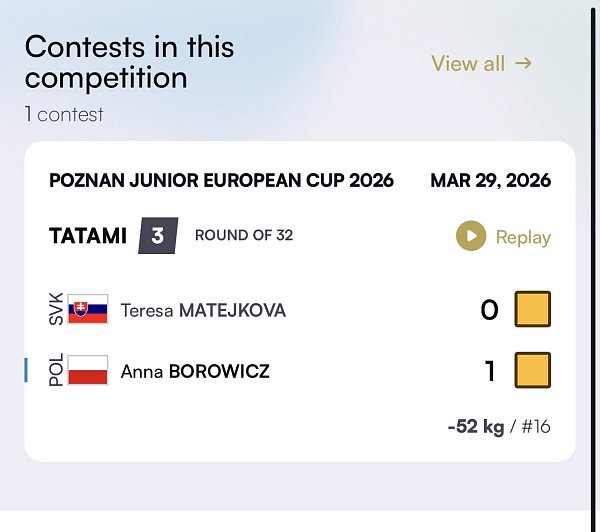The height and width of the screenshot is (532, 600).
Task: Click the Slovakia flag icon
Action: click(88, 309)
